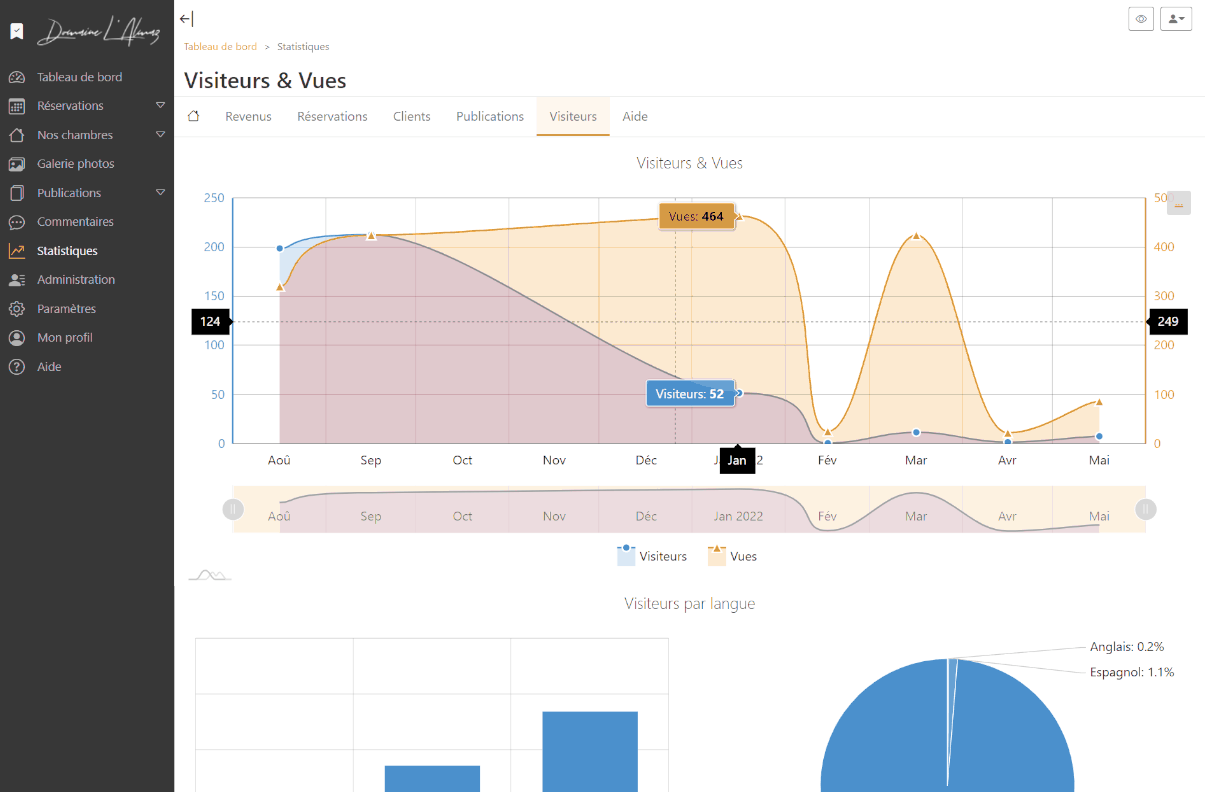Collapse the sidebar with the arrow icon
The width and height of the screenshot is (1205, 792).
pyautogui.click(x=186, y=18)
